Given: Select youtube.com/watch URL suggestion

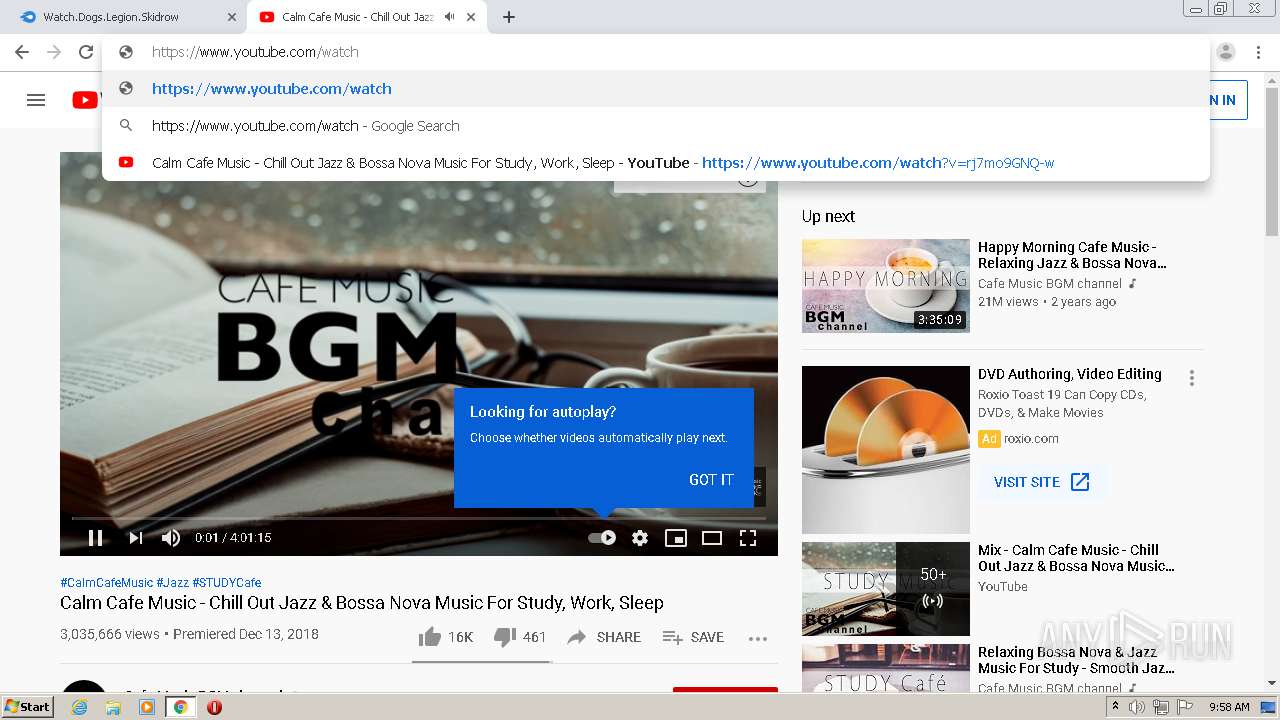Looking at the screenshot, I should pos(656,89).
